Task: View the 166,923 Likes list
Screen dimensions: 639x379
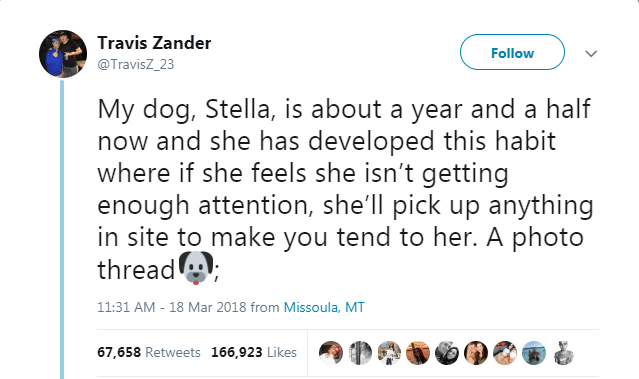Action: 254,352
